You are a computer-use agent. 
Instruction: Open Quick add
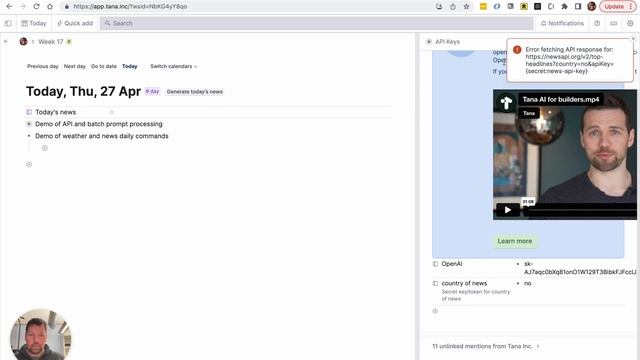(75, 23)
